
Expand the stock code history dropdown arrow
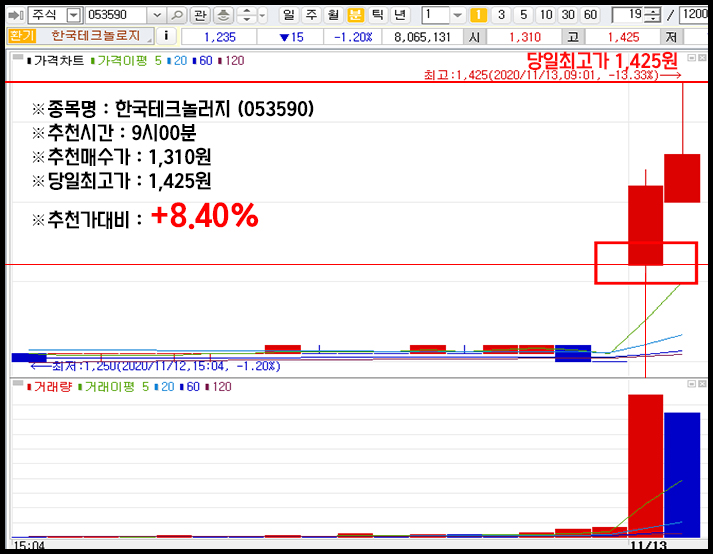157,15
